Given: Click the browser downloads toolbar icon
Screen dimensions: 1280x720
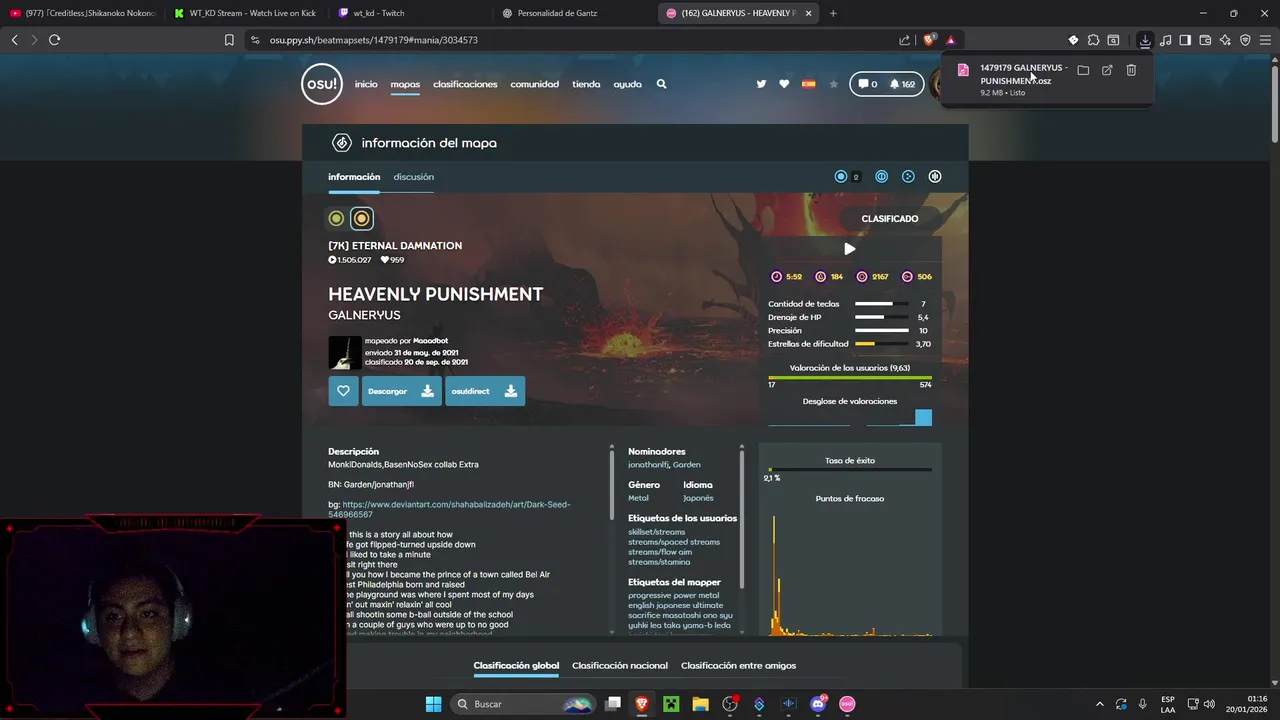Looking at the screenshot, I should click(1145, 40).
